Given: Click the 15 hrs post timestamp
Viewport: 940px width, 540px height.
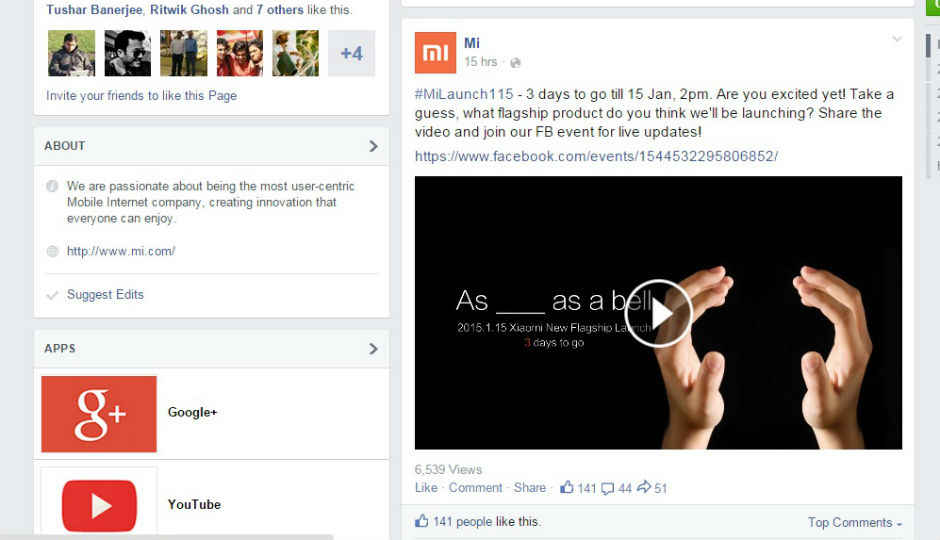Looking at the screenshot, I should pyautogui.click(x=481, y=62).
